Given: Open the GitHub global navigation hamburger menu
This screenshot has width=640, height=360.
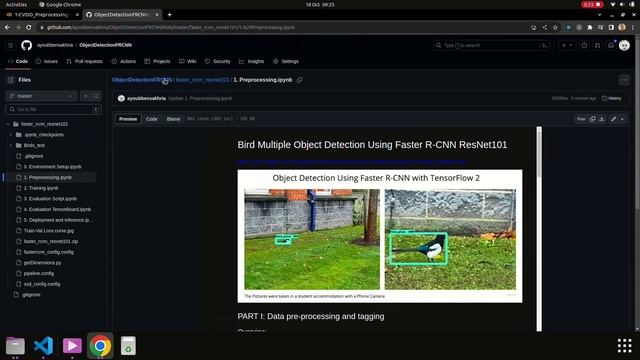Looking at the screenshot, I should coord(11,45).
